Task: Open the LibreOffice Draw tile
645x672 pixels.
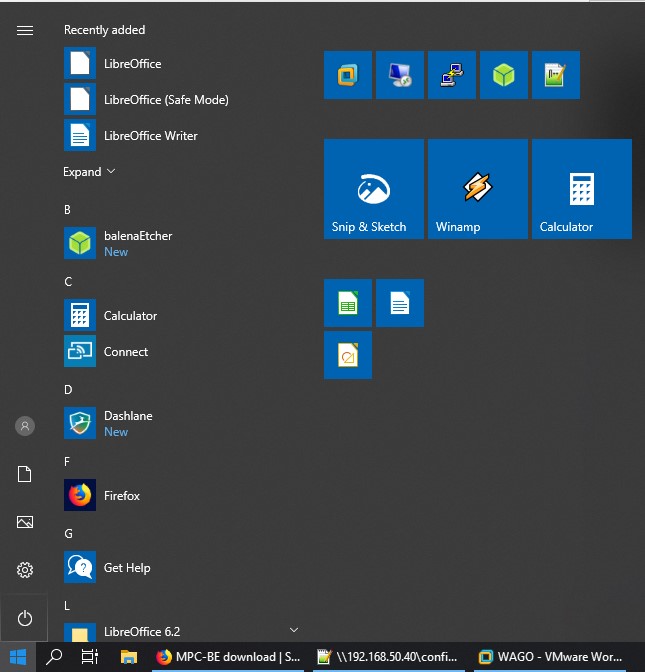Action: [x=348, y=355]
